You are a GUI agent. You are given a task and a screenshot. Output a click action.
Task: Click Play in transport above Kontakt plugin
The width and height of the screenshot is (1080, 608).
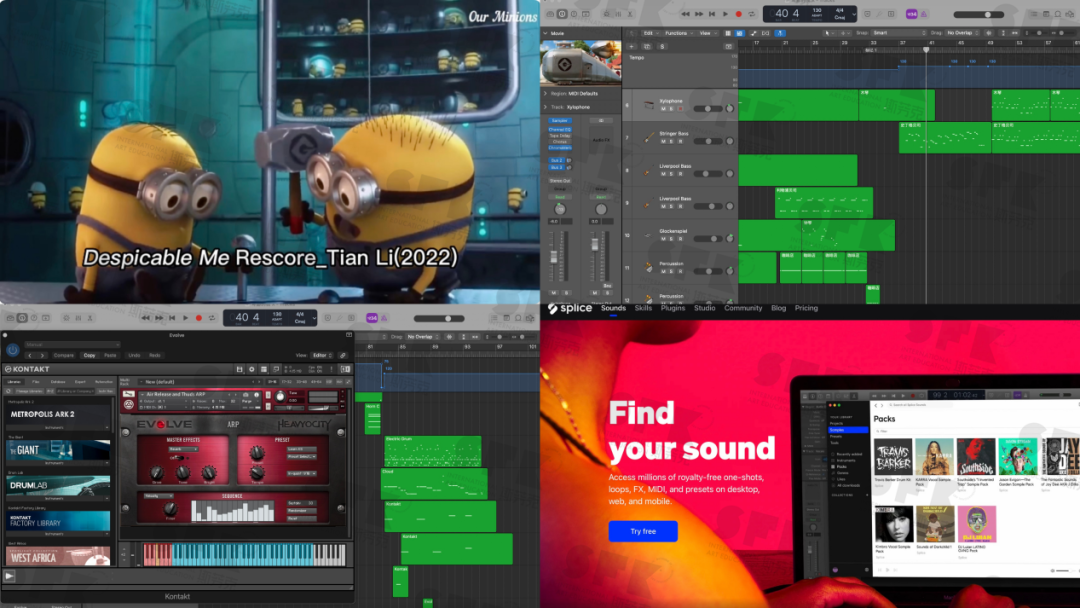(x=185, y=318)
